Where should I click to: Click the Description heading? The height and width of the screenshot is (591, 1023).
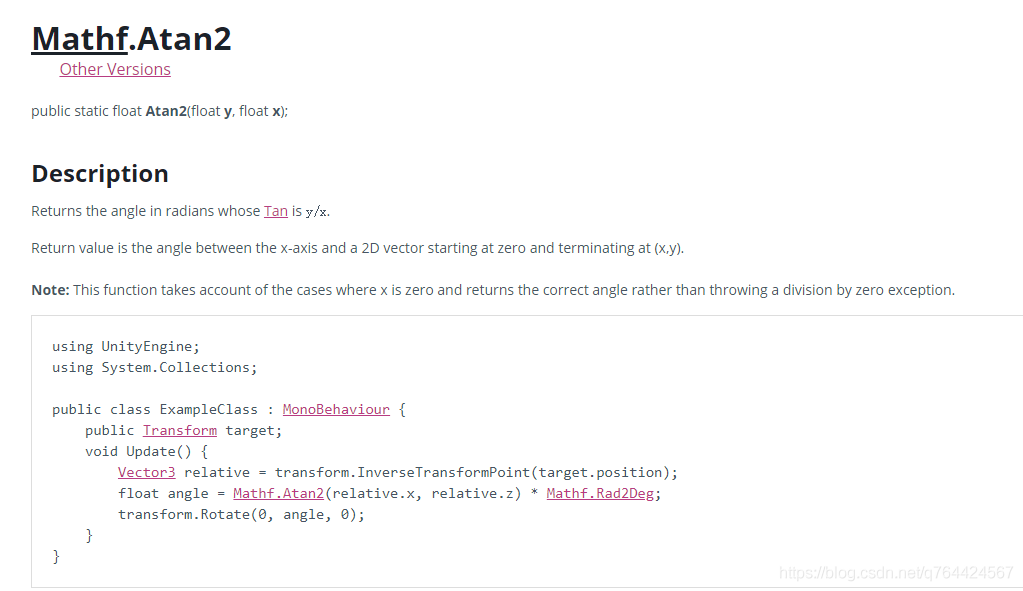(x=100, y=173)
